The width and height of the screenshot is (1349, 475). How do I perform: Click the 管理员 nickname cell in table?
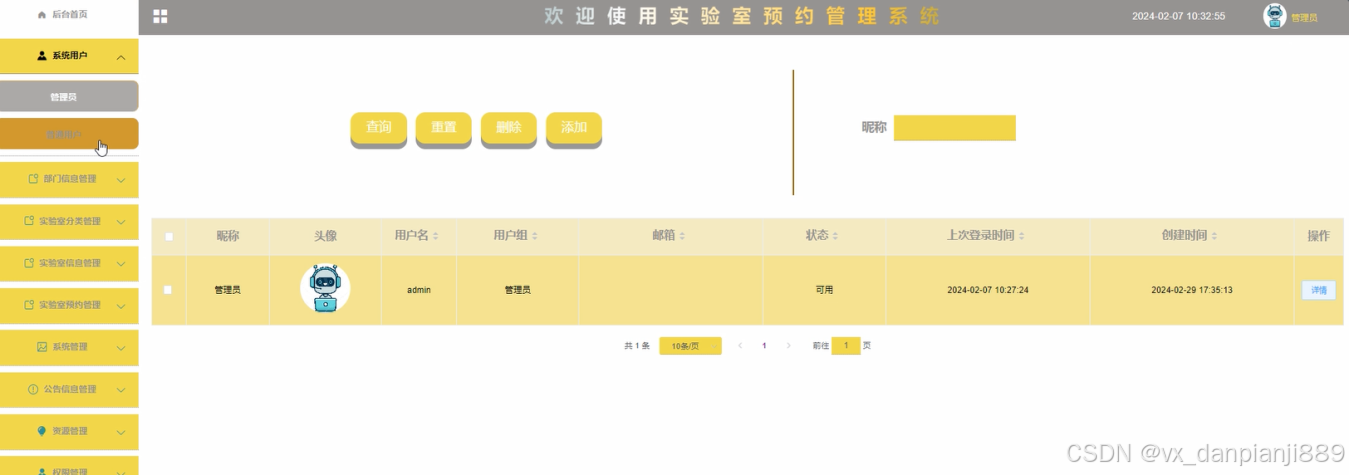point(227,290)
